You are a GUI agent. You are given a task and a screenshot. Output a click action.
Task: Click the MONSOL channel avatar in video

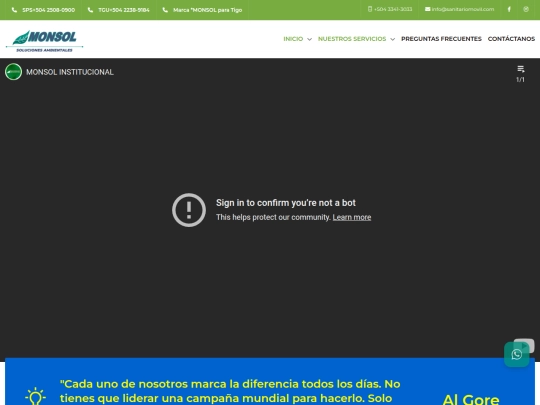13,72
